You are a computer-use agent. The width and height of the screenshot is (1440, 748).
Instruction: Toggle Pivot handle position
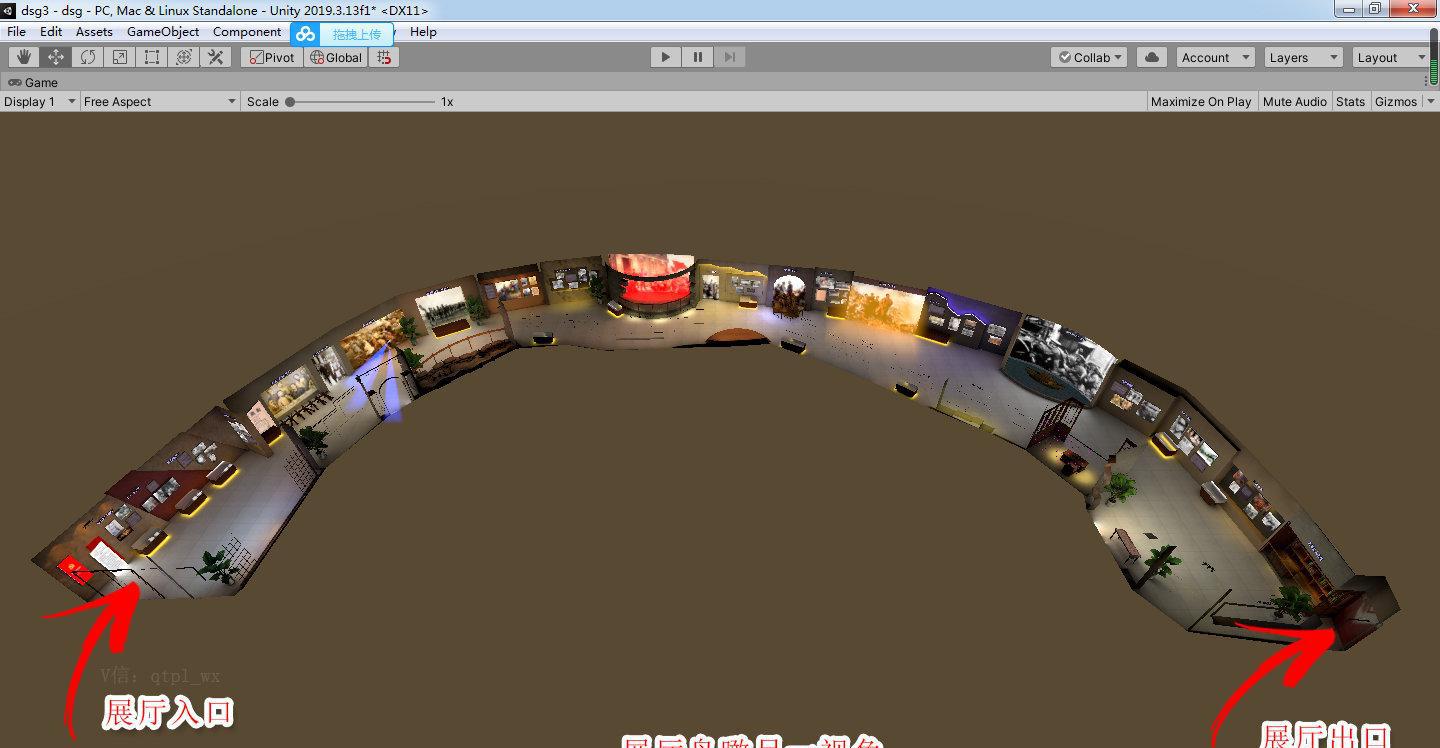tap(272, 57)
